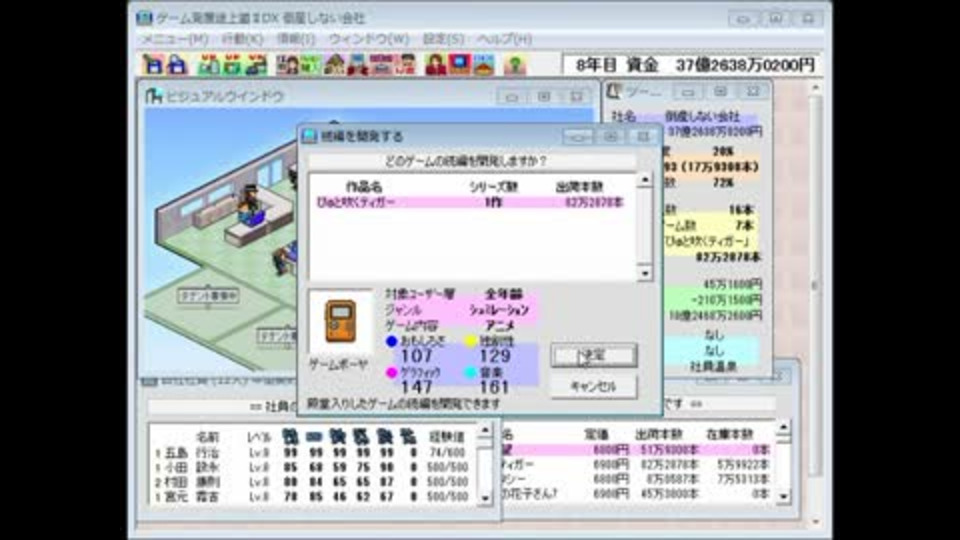Click the first floppy disk save icon
The width and height of the screenshot is (960, 540).
(x=153, y=64)
